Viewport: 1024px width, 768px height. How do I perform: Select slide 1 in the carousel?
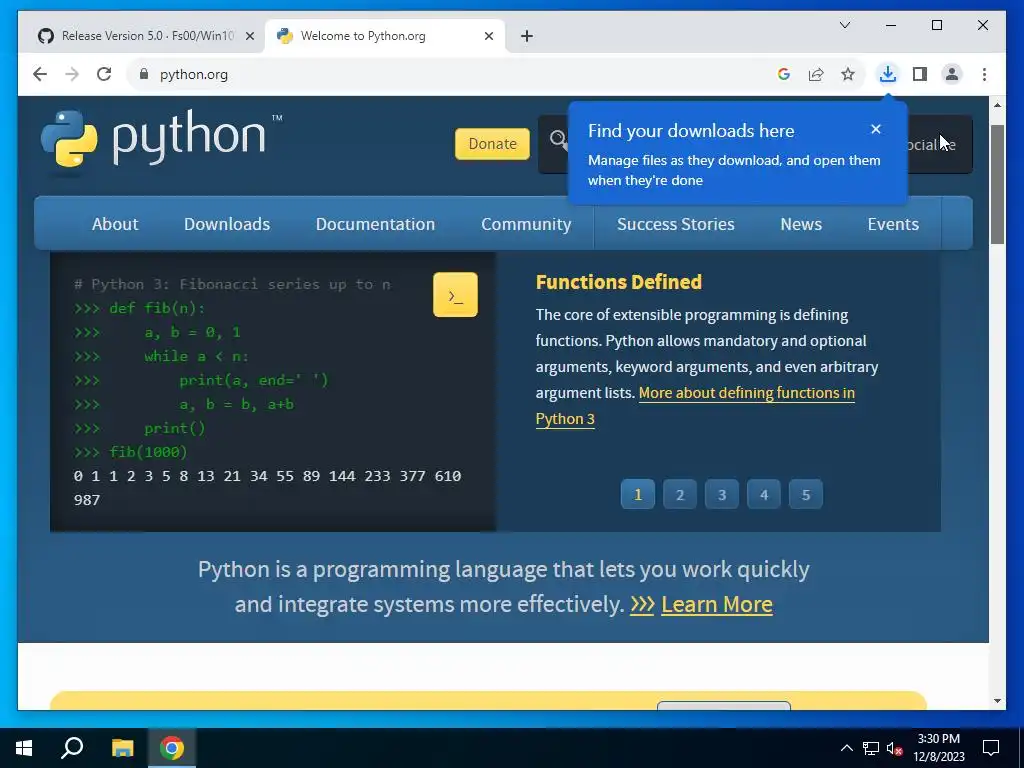point(638,494)
